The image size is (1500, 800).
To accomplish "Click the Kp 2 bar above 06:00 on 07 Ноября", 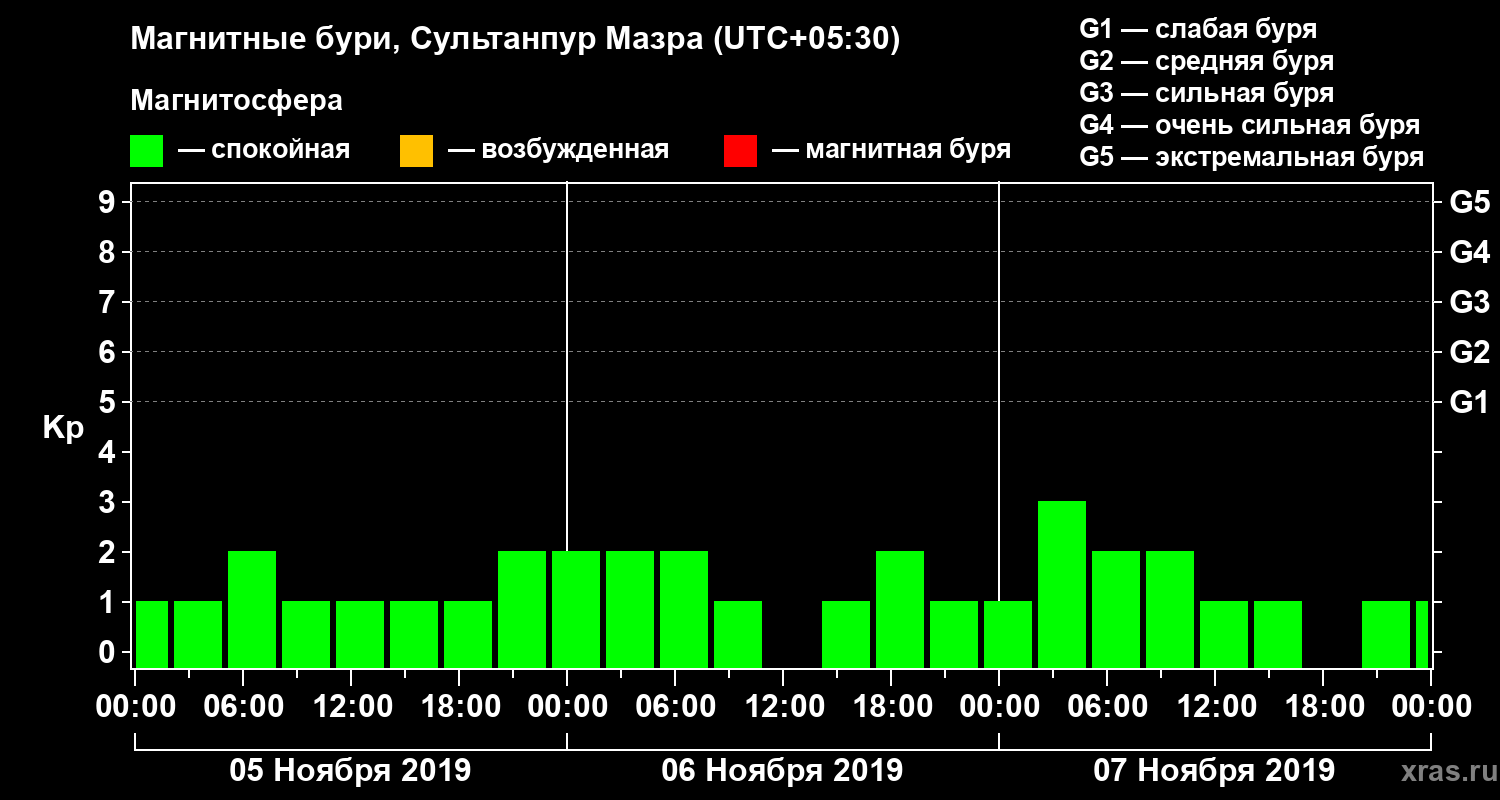I will click(x=1116, y=609).
